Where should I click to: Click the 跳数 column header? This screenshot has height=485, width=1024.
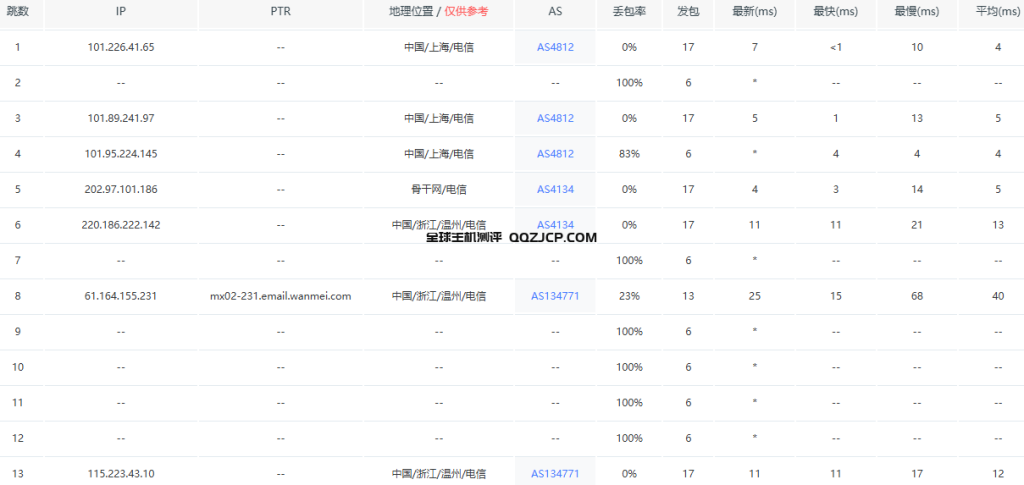(18, 12)
